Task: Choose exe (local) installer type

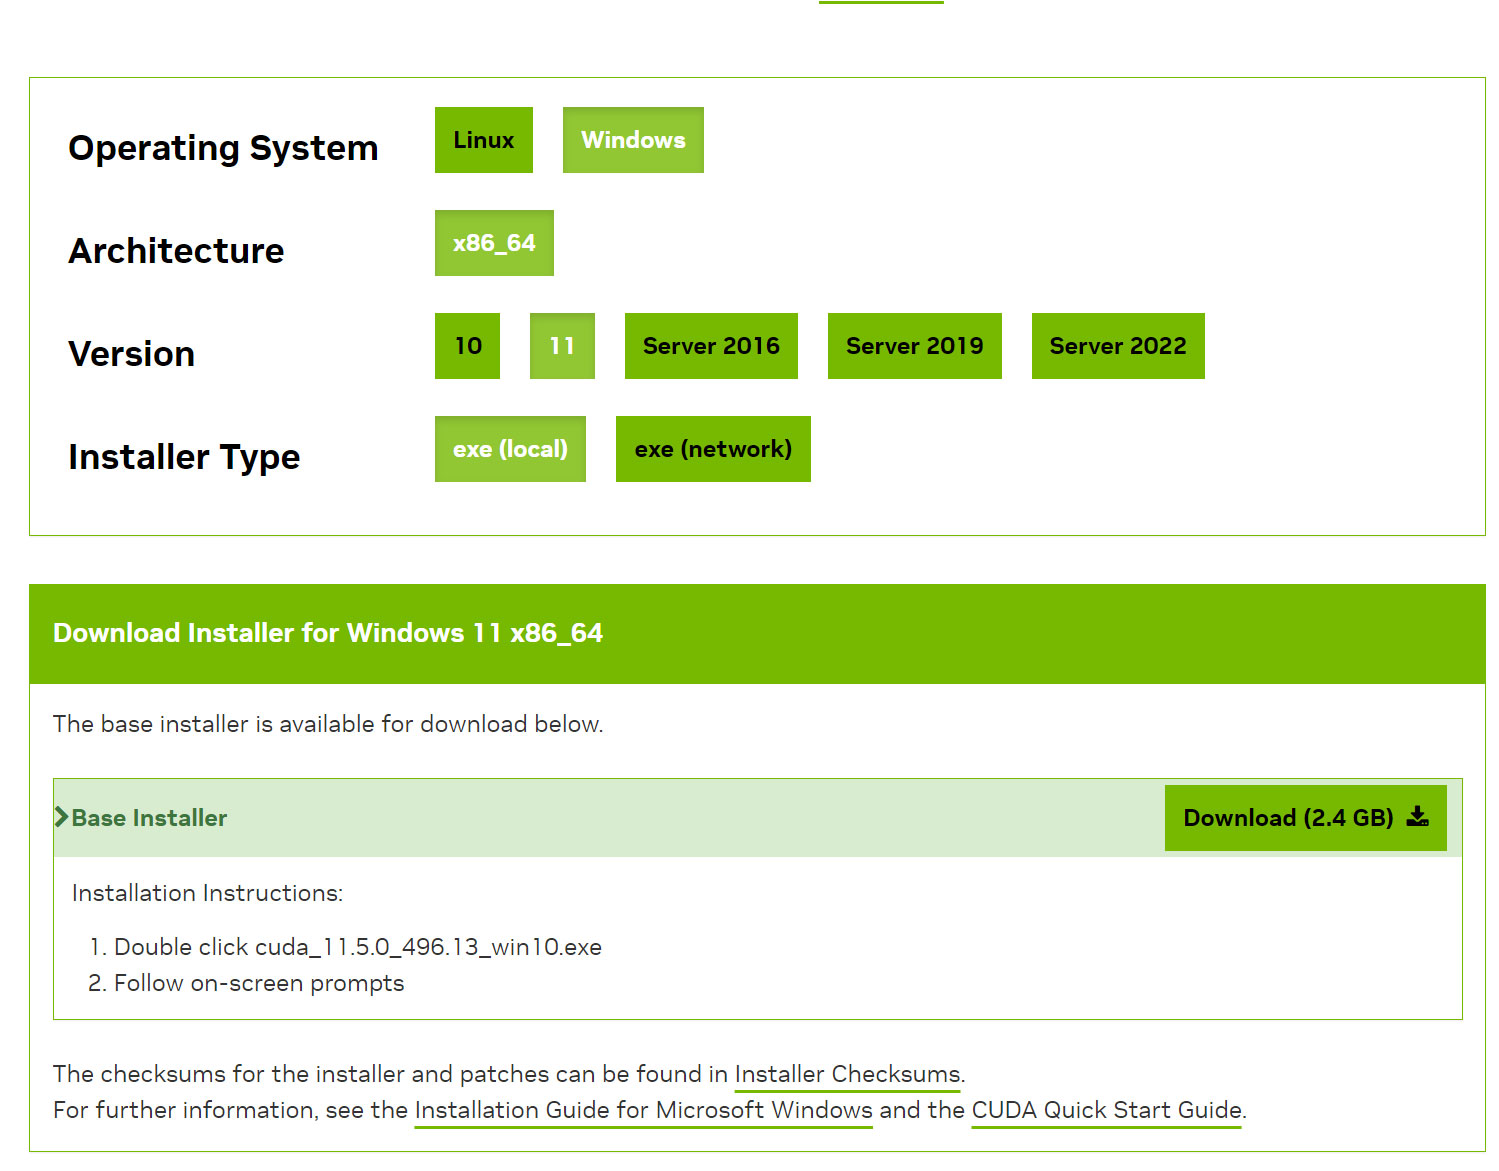Action: [510, 449]
